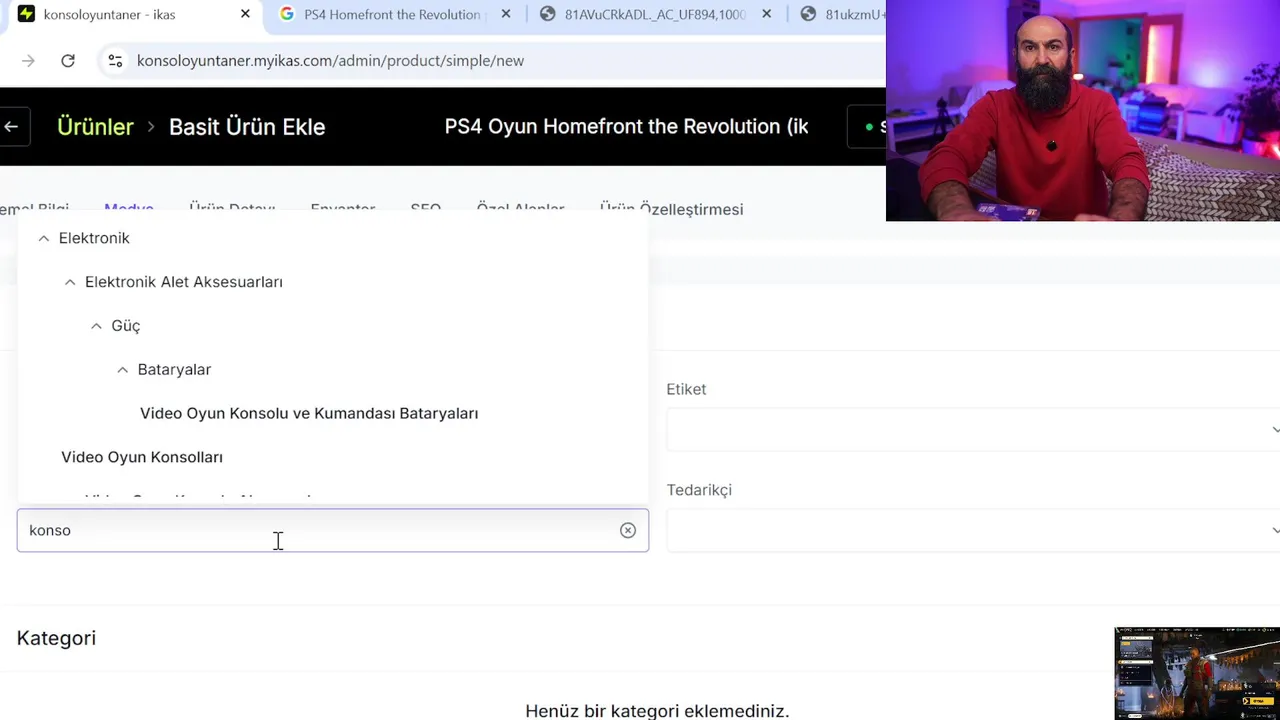
Task: Click the Google favicon on PS4 tab
Action: pos(288,14)
